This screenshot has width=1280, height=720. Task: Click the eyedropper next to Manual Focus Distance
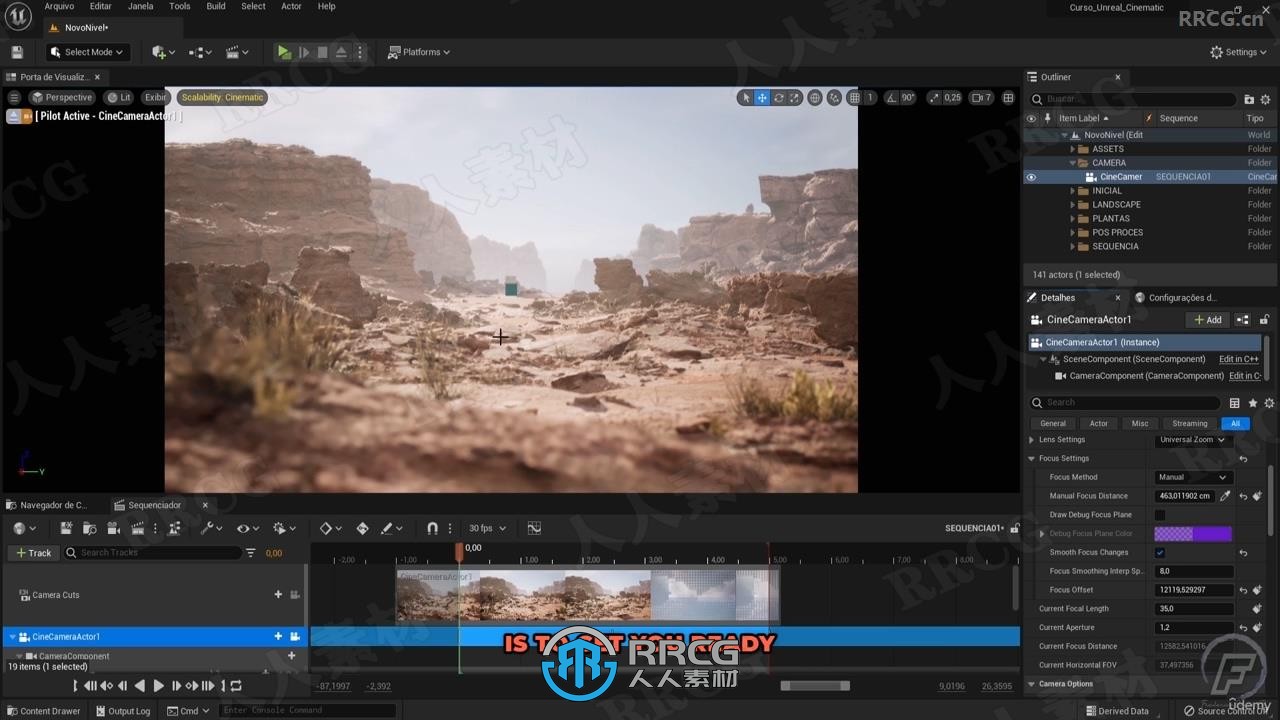[1225, 496]
